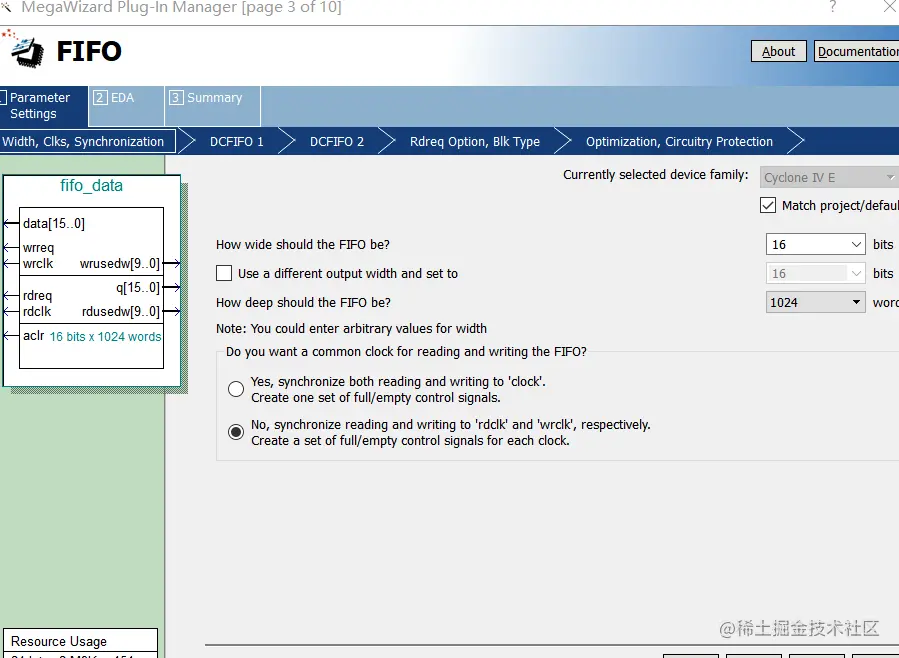
Task: Go to Optimization, Circuitry Protection step
Action: pyautogui.click(x=679, y=142)
